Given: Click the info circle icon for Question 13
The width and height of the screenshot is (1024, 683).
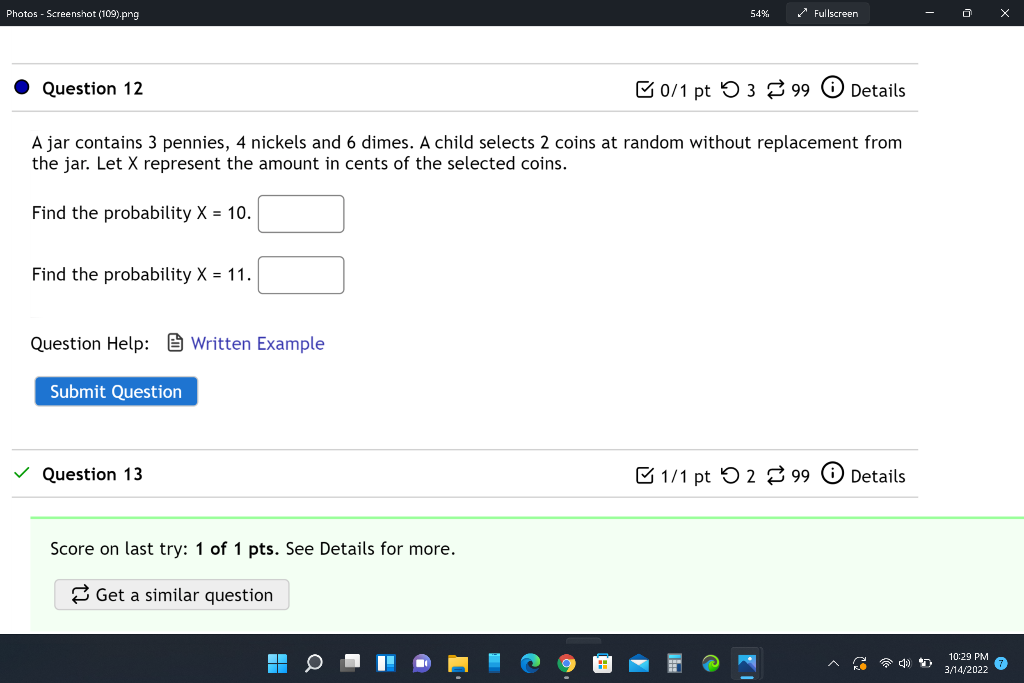Looking at the screenshot, I should coord(833,474).
